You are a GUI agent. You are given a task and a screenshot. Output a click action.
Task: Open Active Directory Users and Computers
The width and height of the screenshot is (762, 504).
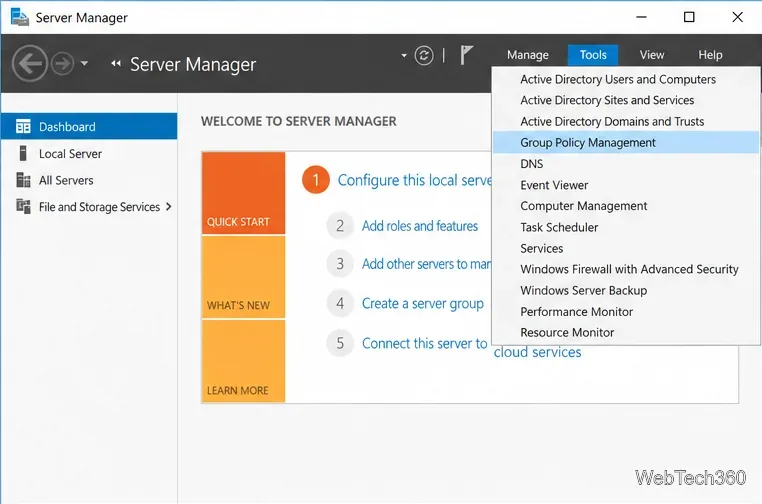pyautogui.click(x=626, y=79)
